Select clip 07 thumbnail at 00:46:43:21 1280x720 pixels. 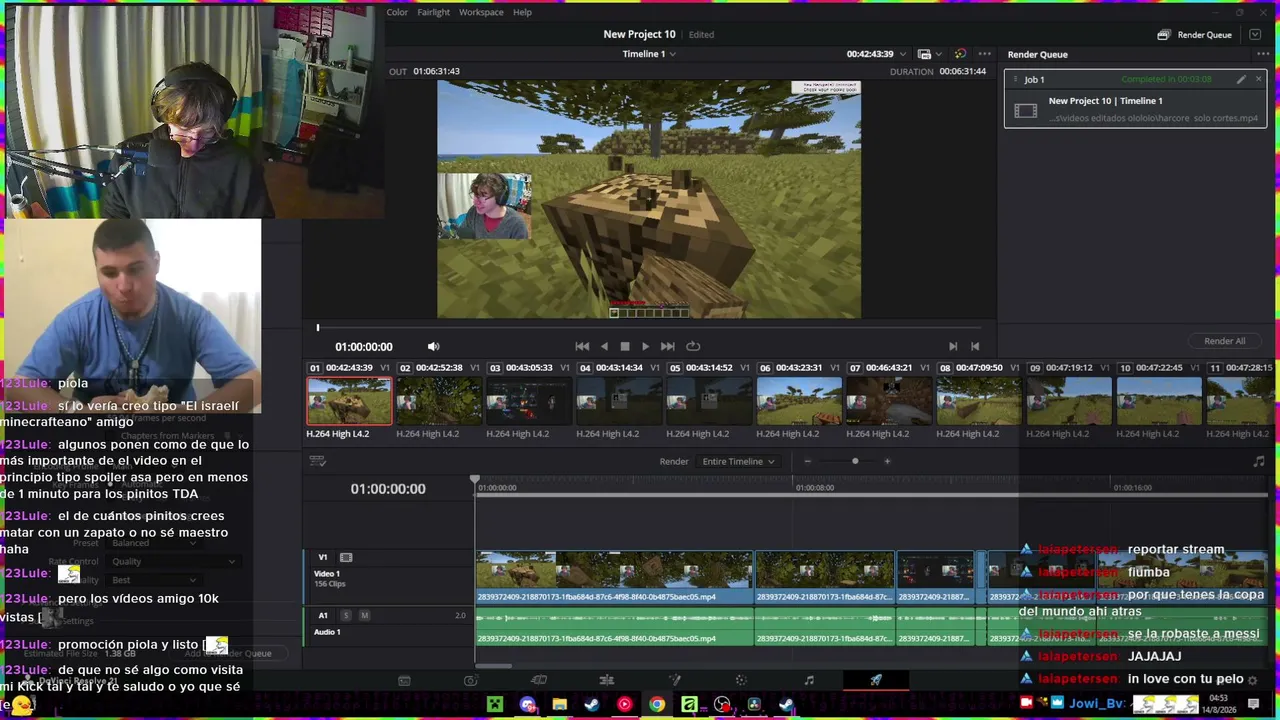[889, 401]
